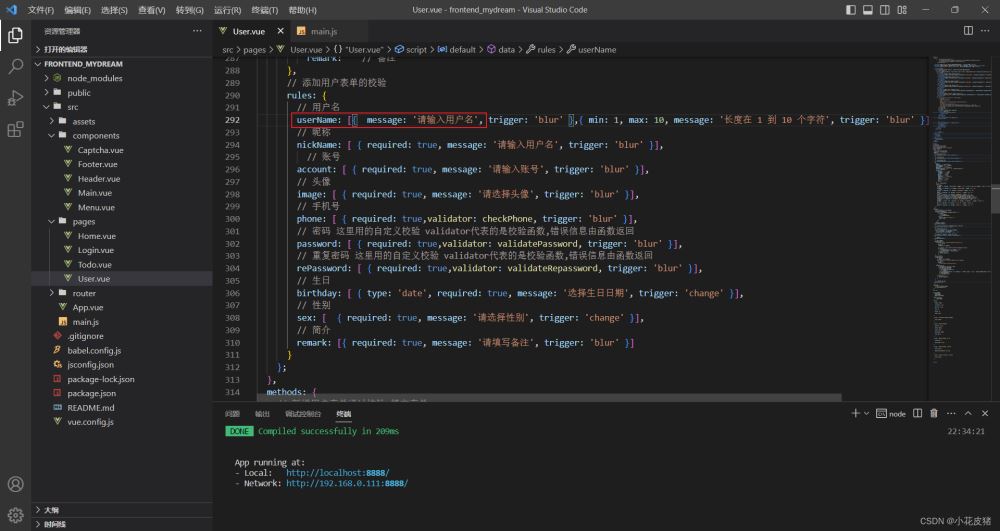This screenshot has height=531, width=1000.
Task: Open the Manage gear settings icon
Action: (x=15, y=516)
